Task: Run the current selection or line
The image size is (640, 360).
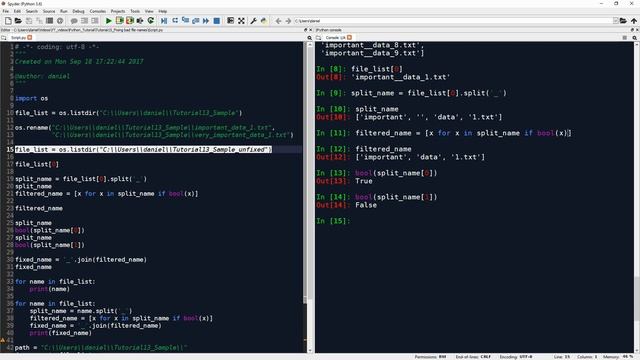Action: coord(140,20)
